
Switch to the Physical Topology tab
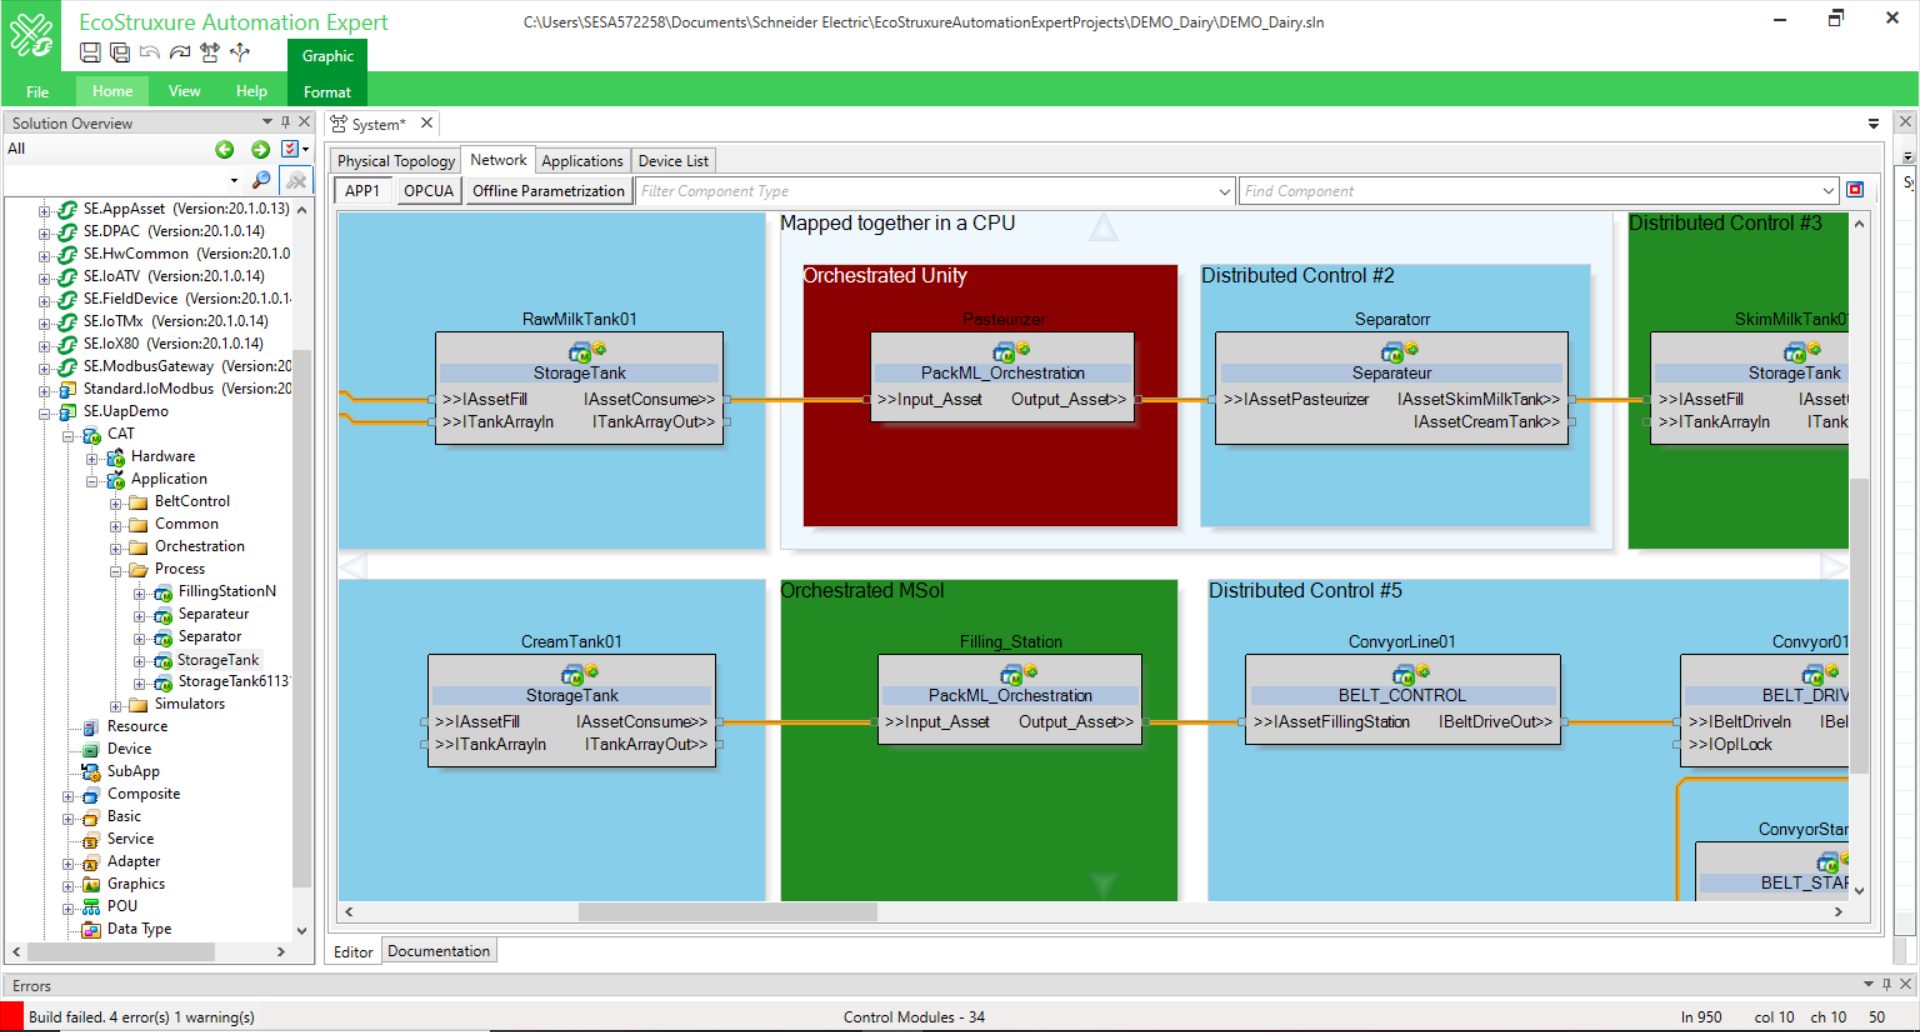[x=394, y=160]
